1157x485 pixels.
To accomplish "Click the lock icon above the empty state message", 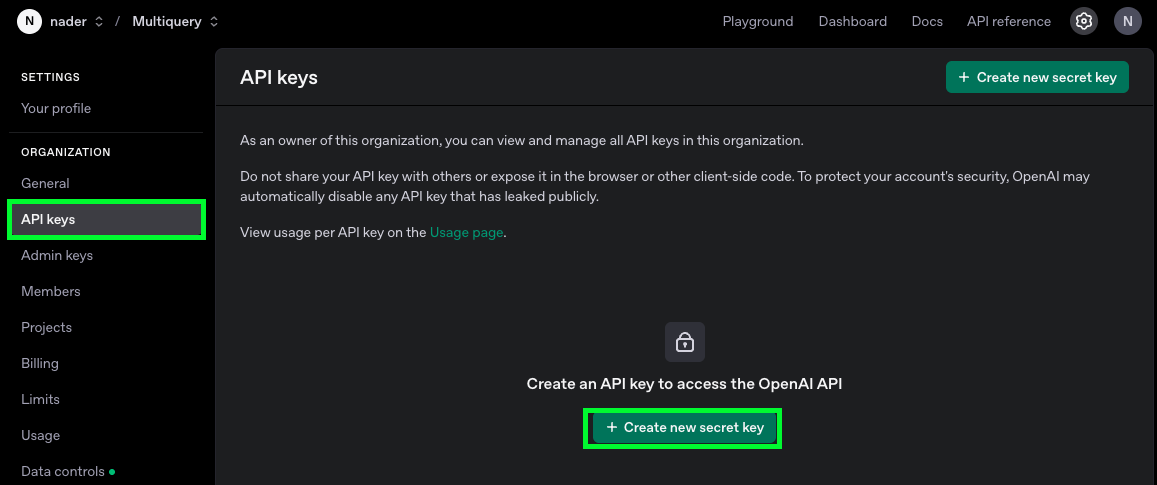I will pyautogui.click(x=684, y=342).
